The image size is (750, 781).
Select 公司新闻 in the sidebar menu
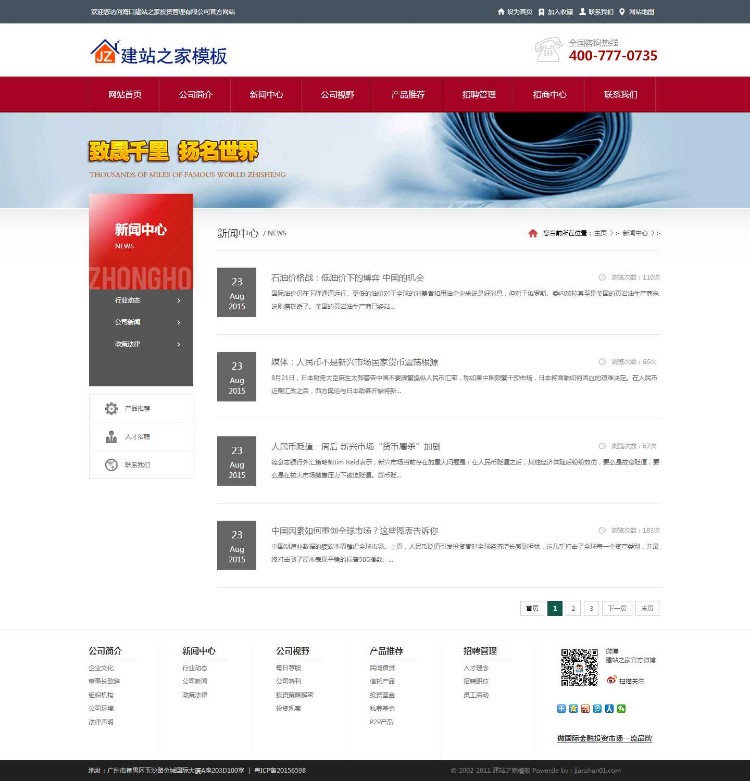coord(127,322)
